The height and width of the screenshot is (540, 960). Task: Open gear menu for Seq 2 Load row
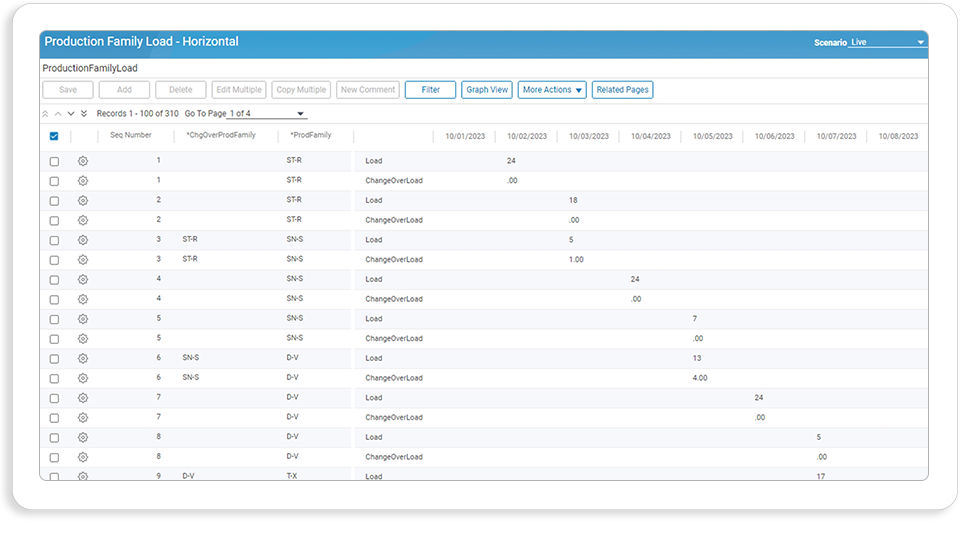pos(83,200)
